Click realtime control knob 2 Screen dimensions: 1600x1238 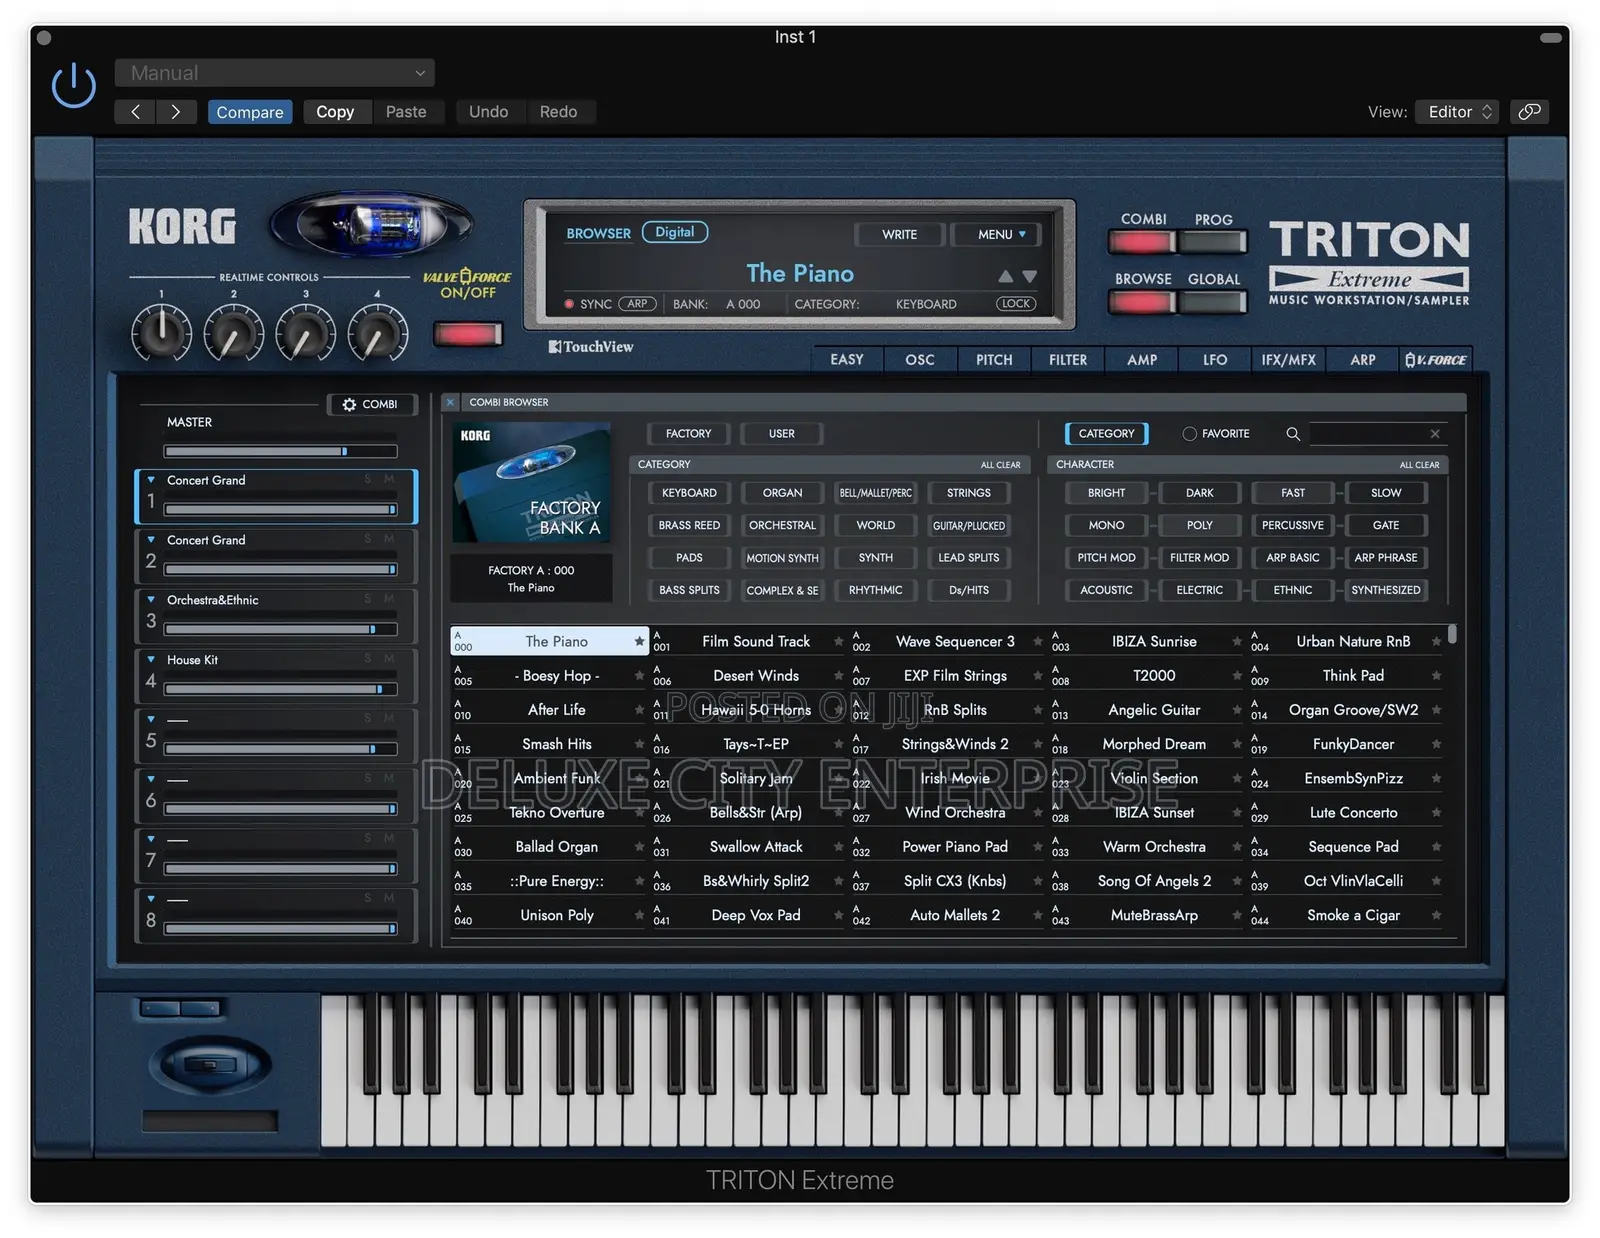[x=233, y=333]
